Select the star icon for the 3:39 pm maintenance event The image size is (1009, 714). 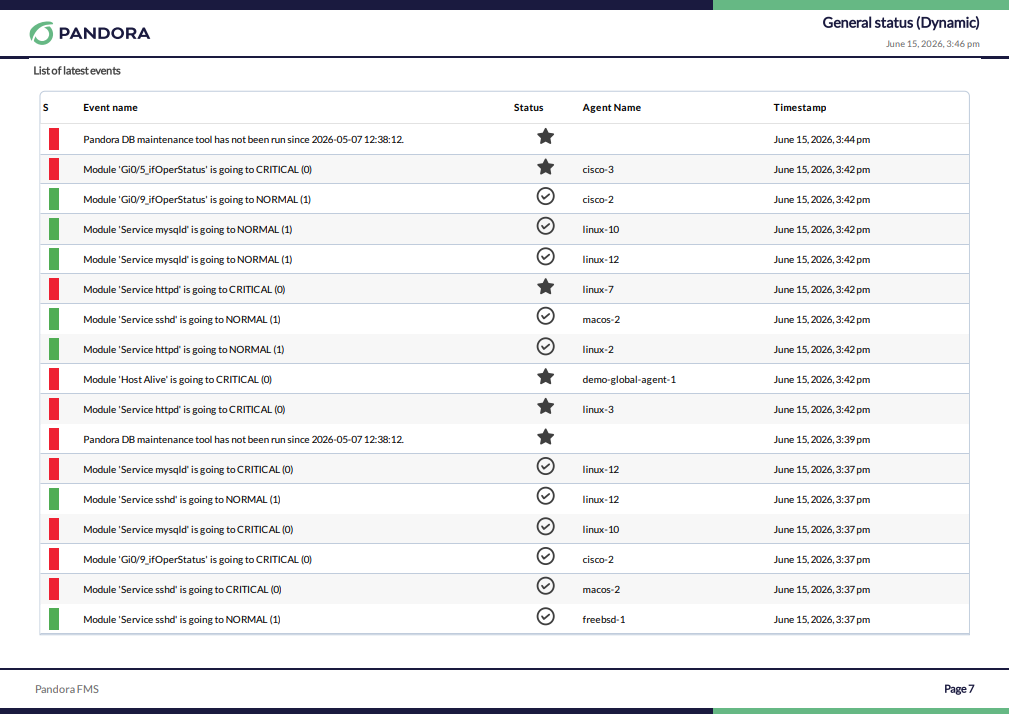coord(545,437)
